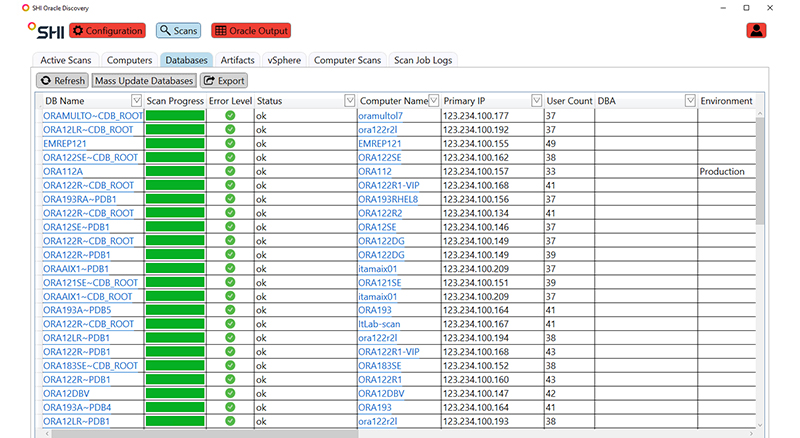This screenshot has height=438, width=800.
Task: Open the DB Name column filter dropdown
Action: point(137,101)
